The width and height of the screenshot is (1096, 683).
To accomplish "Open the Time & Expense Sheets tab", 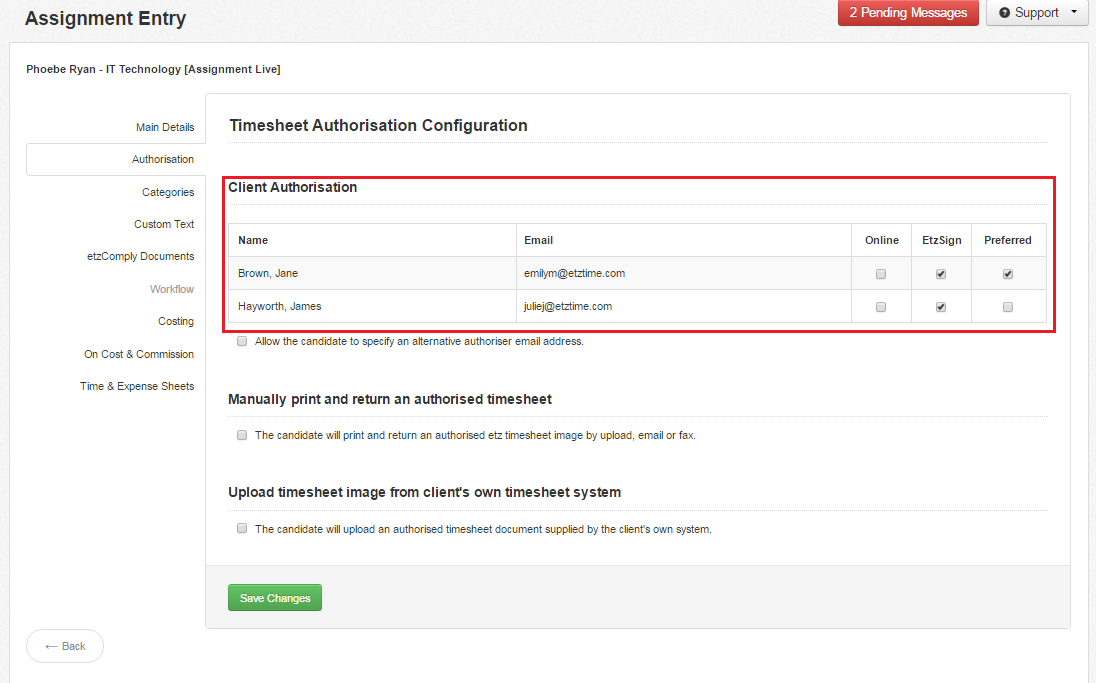I will point(137,387).
